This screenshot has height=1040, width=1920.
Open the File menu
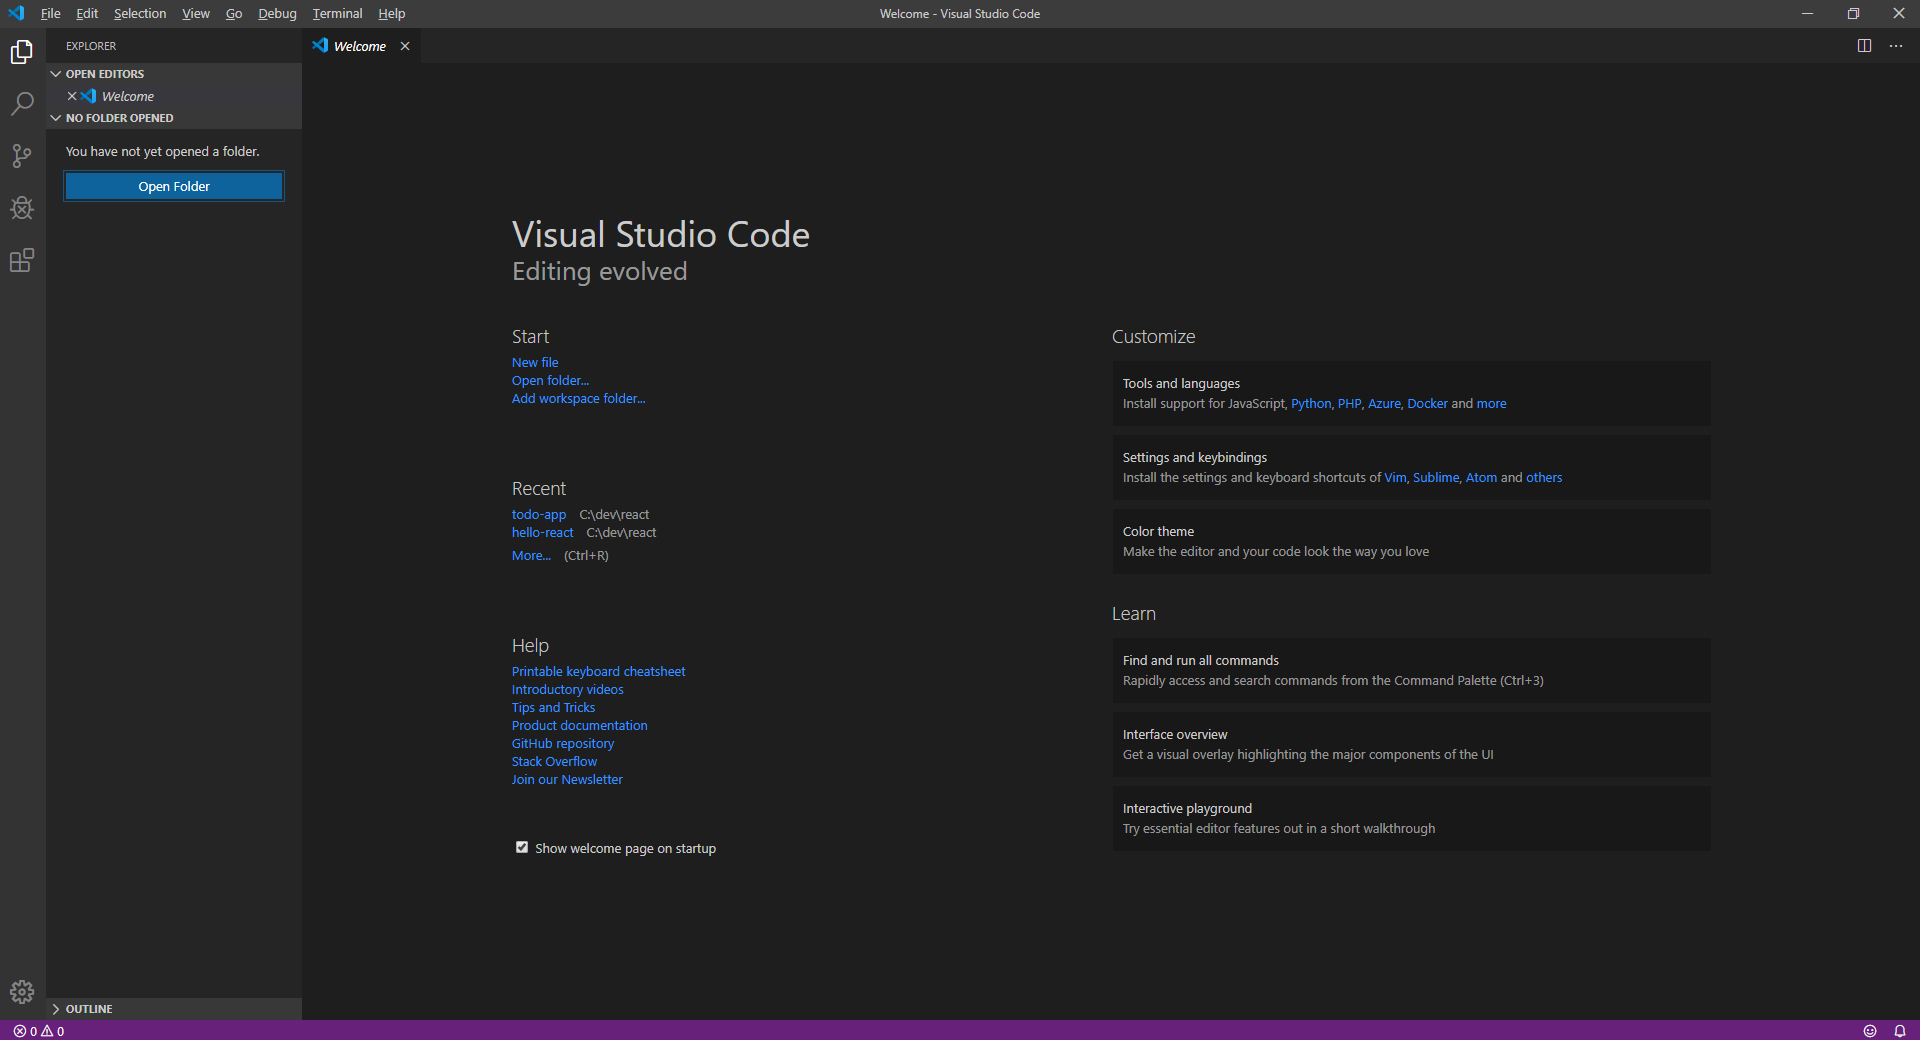click(50, 14)
